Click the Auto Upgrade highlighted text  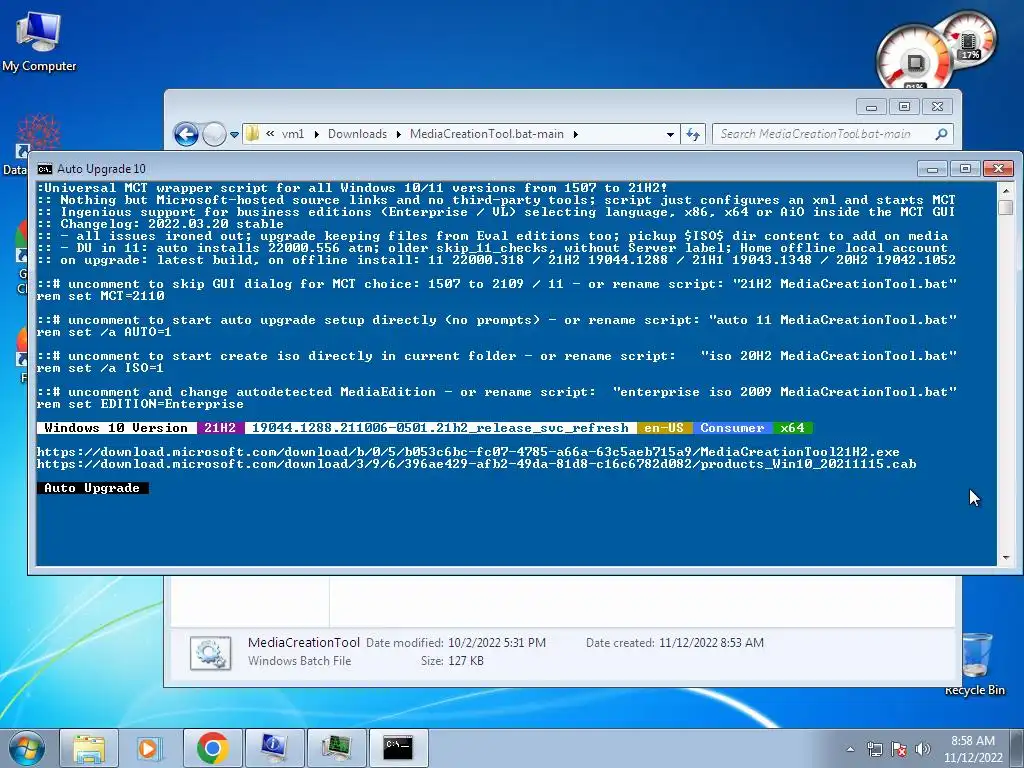[x=92, y=488]
